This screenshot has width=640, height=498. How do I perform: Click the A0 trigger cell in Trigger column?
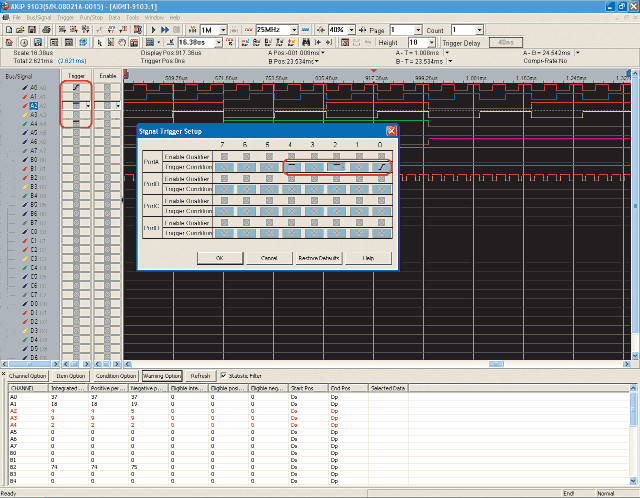76,88
